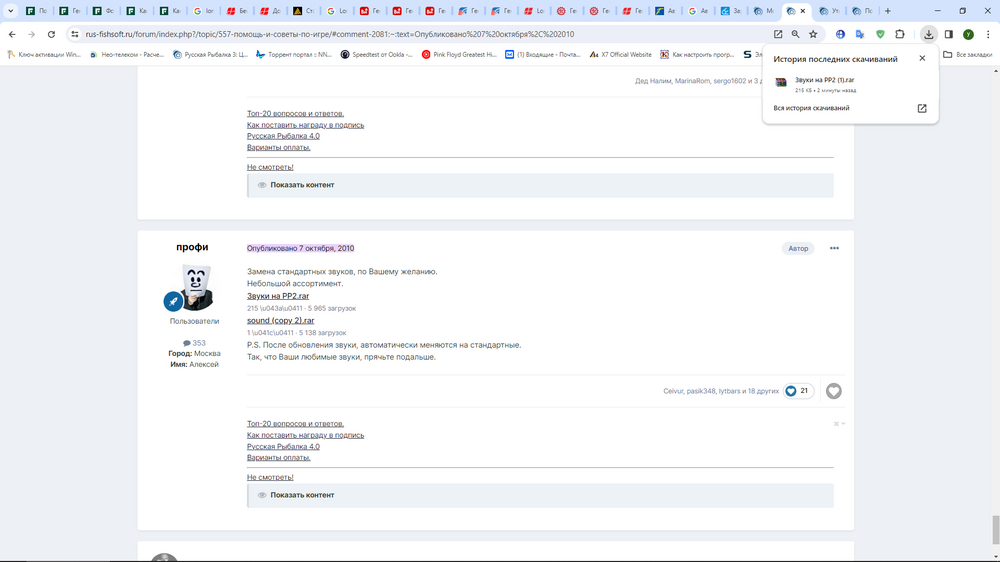This screenshot has height=562, width=1000.
Task: Open the browser side panel
Action: pyautogui.click(x=949, y=34)
